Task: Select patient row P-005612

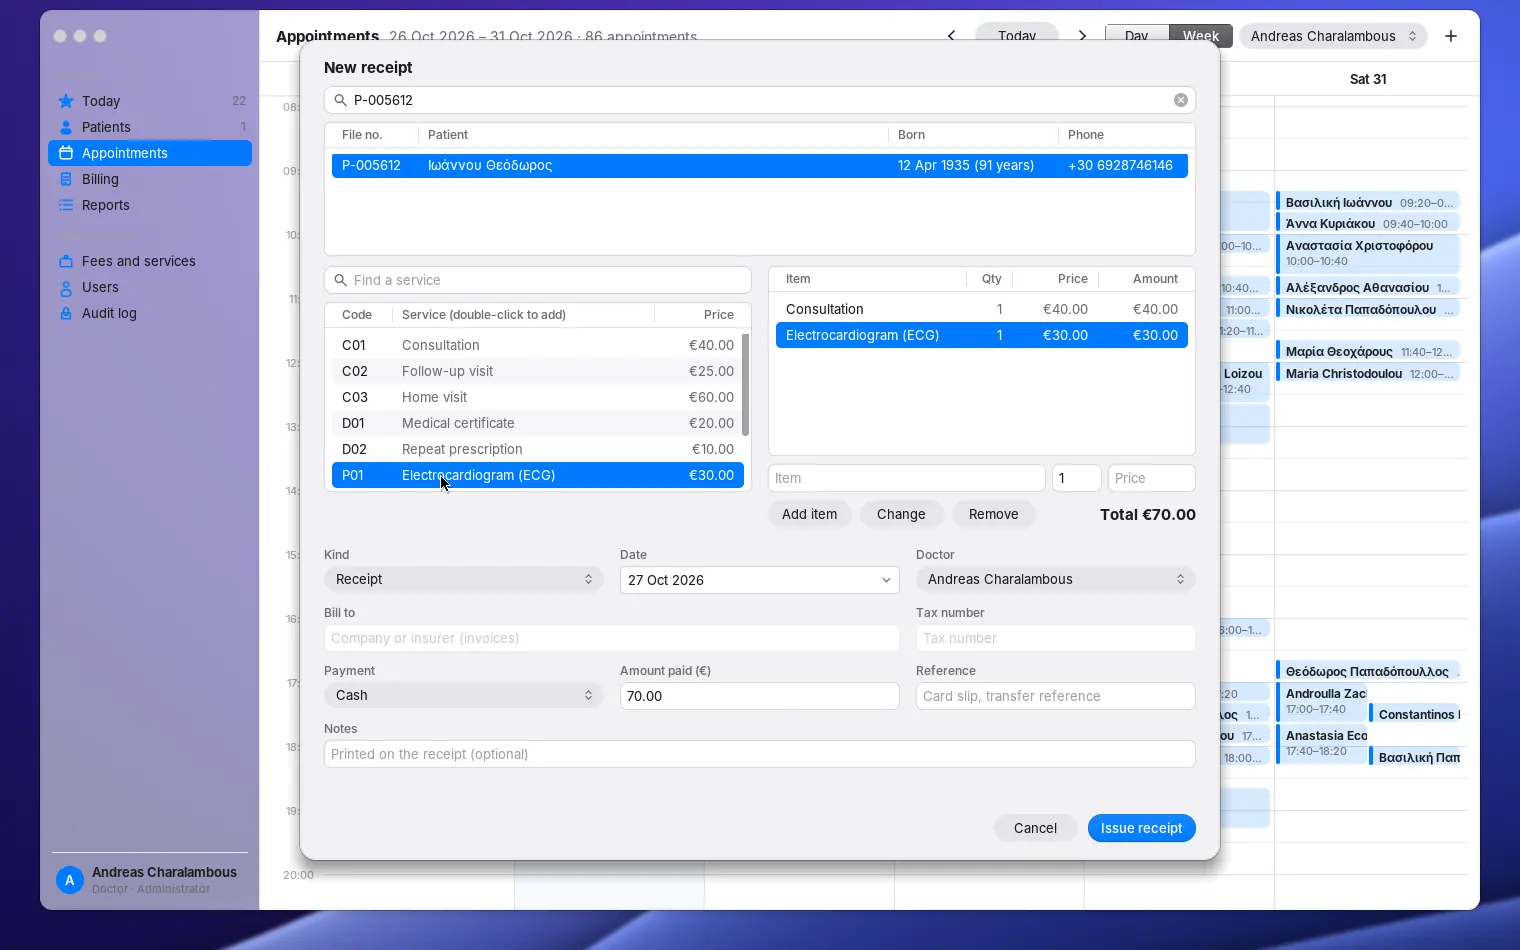Action: [x=760, y=165]
